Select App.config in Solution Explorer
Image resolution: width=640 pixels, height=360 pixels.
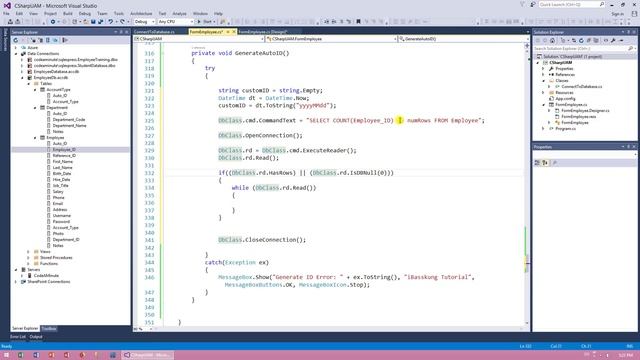[565, 98]
